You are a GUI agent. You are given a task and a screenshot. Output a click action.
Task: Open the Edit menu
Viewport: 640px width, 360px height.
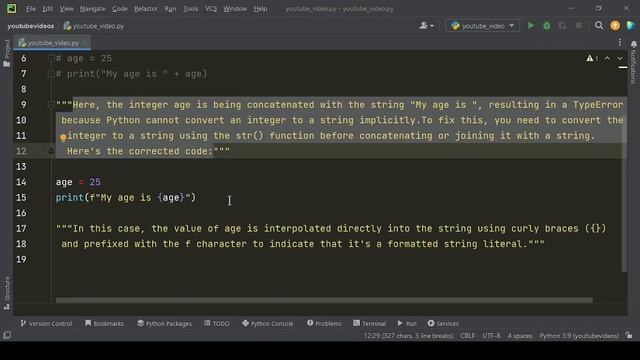[x=48, y=9]
